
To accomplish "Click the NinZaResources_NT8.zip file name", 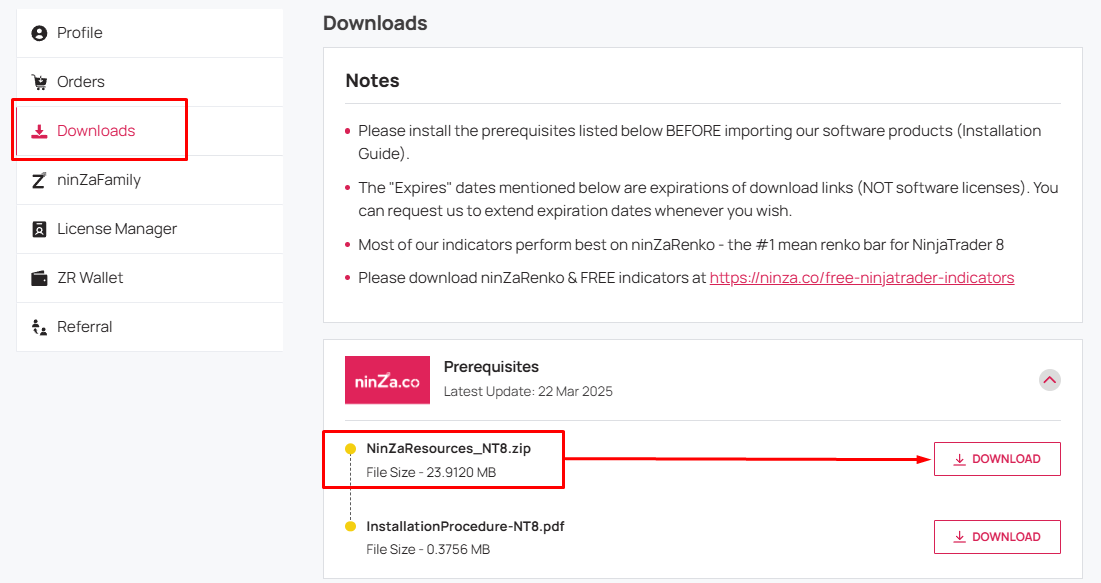I will 449,449.
